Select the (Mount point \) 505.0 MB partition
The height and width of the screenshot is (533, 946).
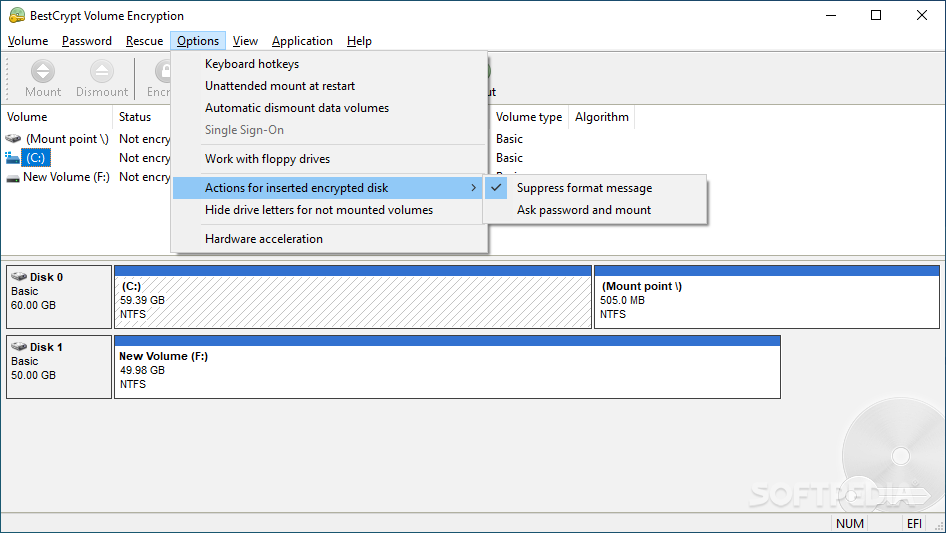point(767,297)
